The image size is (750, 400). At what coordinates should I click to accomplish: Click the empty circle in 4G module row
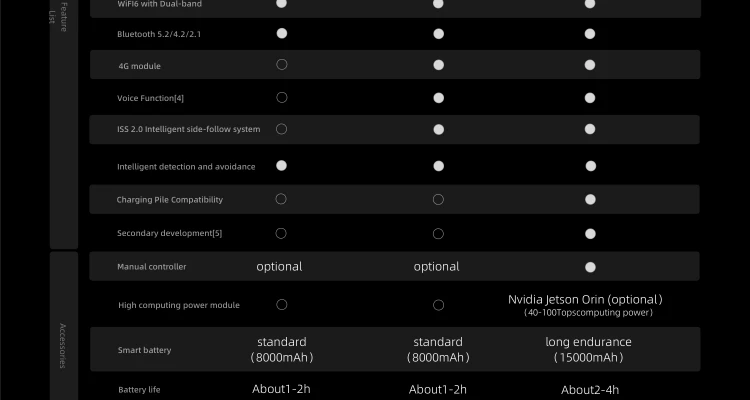(x=281, y=65)
